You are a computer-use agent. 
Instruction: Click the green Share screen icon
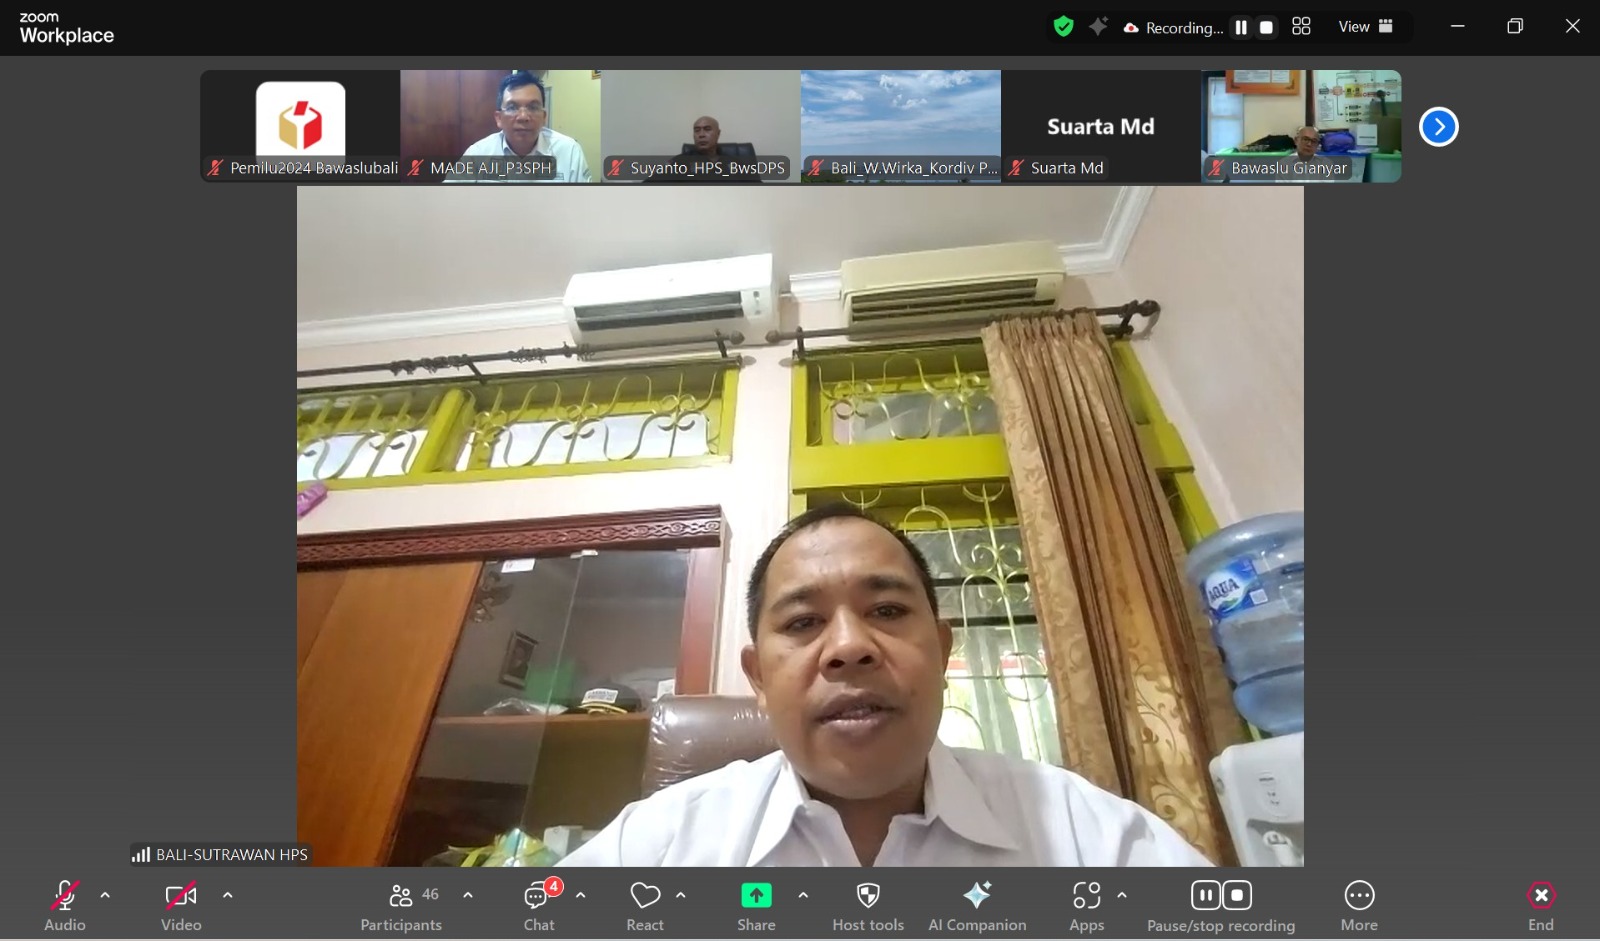coord(756,896)
